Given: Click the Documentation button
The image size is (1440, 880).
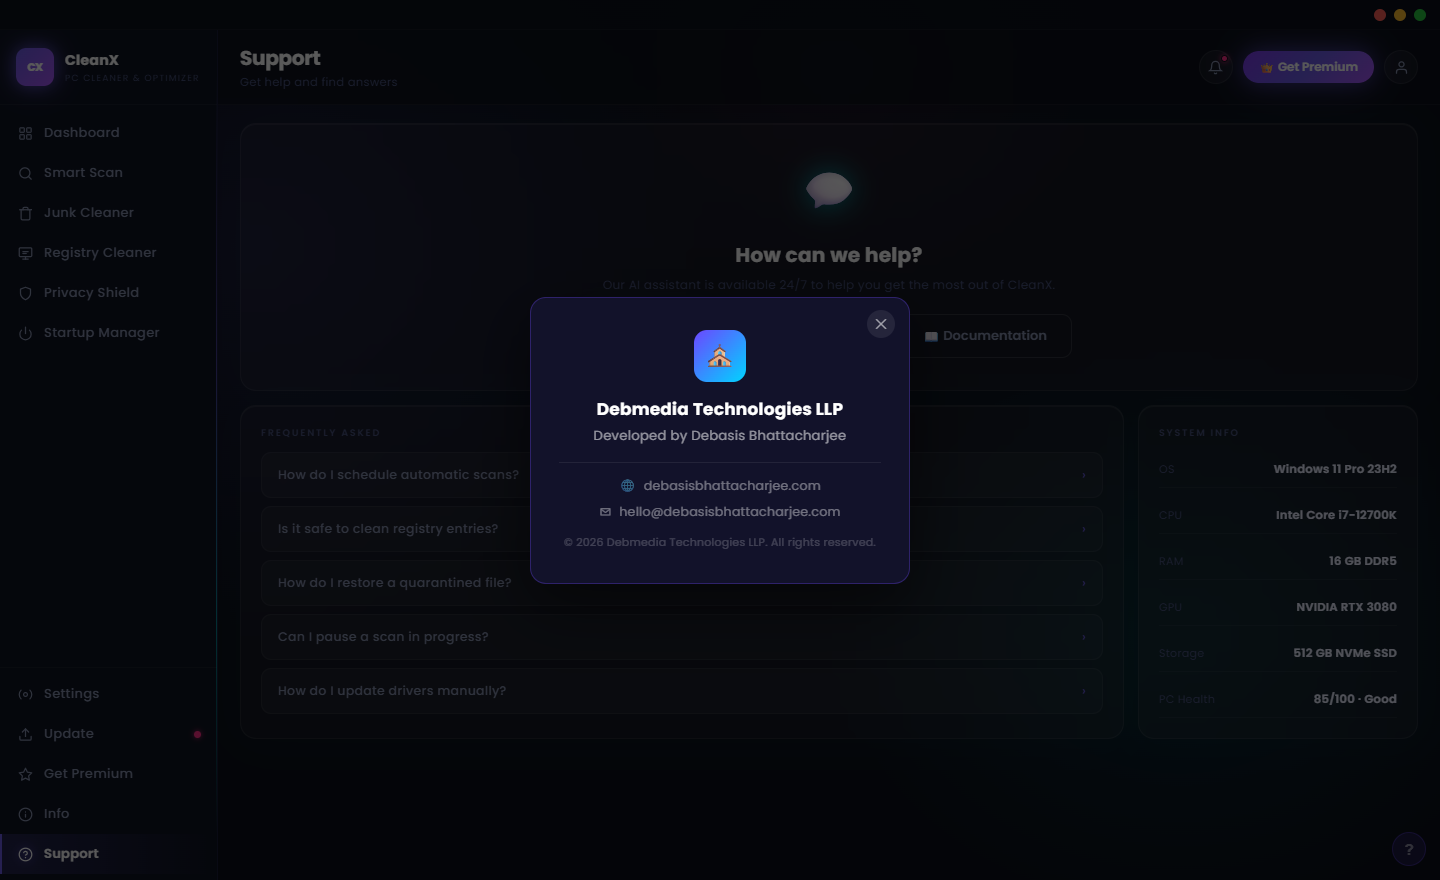Looking at the screenshot, I should [x=986, y=336].
